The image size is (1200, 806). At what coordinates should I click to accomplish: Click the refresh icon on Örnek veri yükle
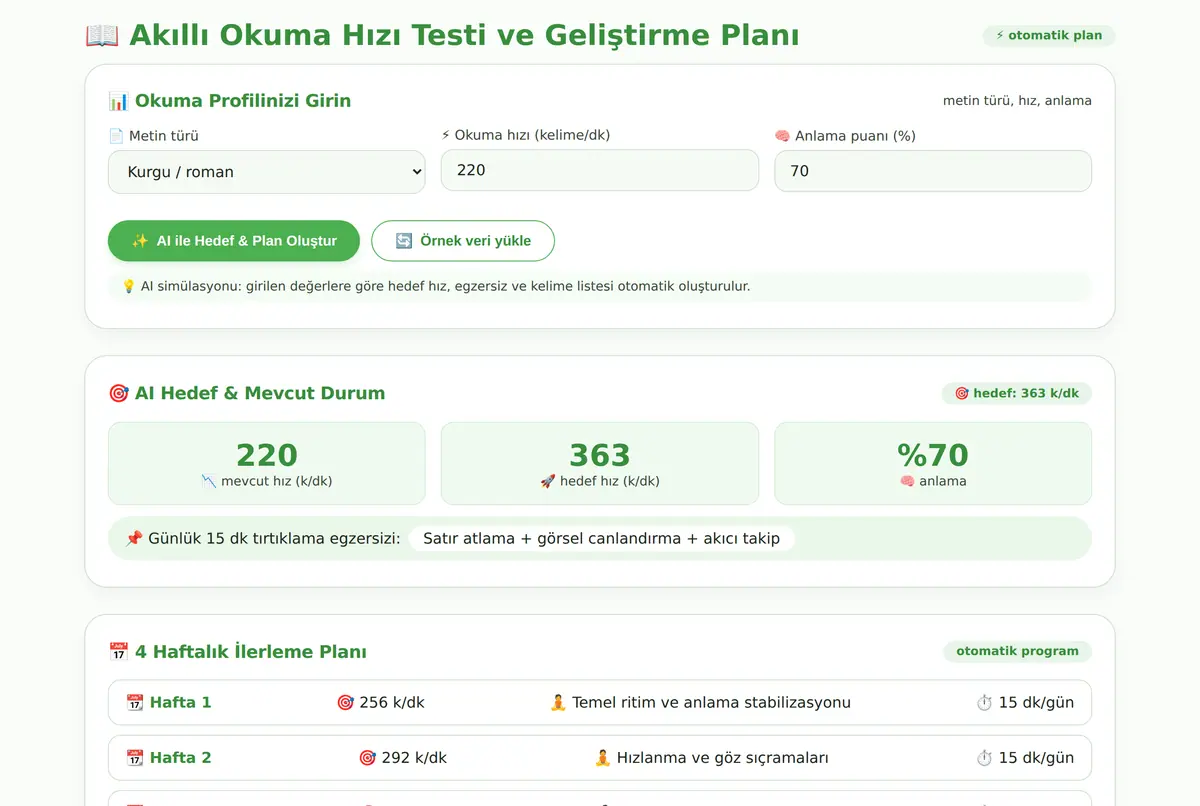tap(403, 241)
